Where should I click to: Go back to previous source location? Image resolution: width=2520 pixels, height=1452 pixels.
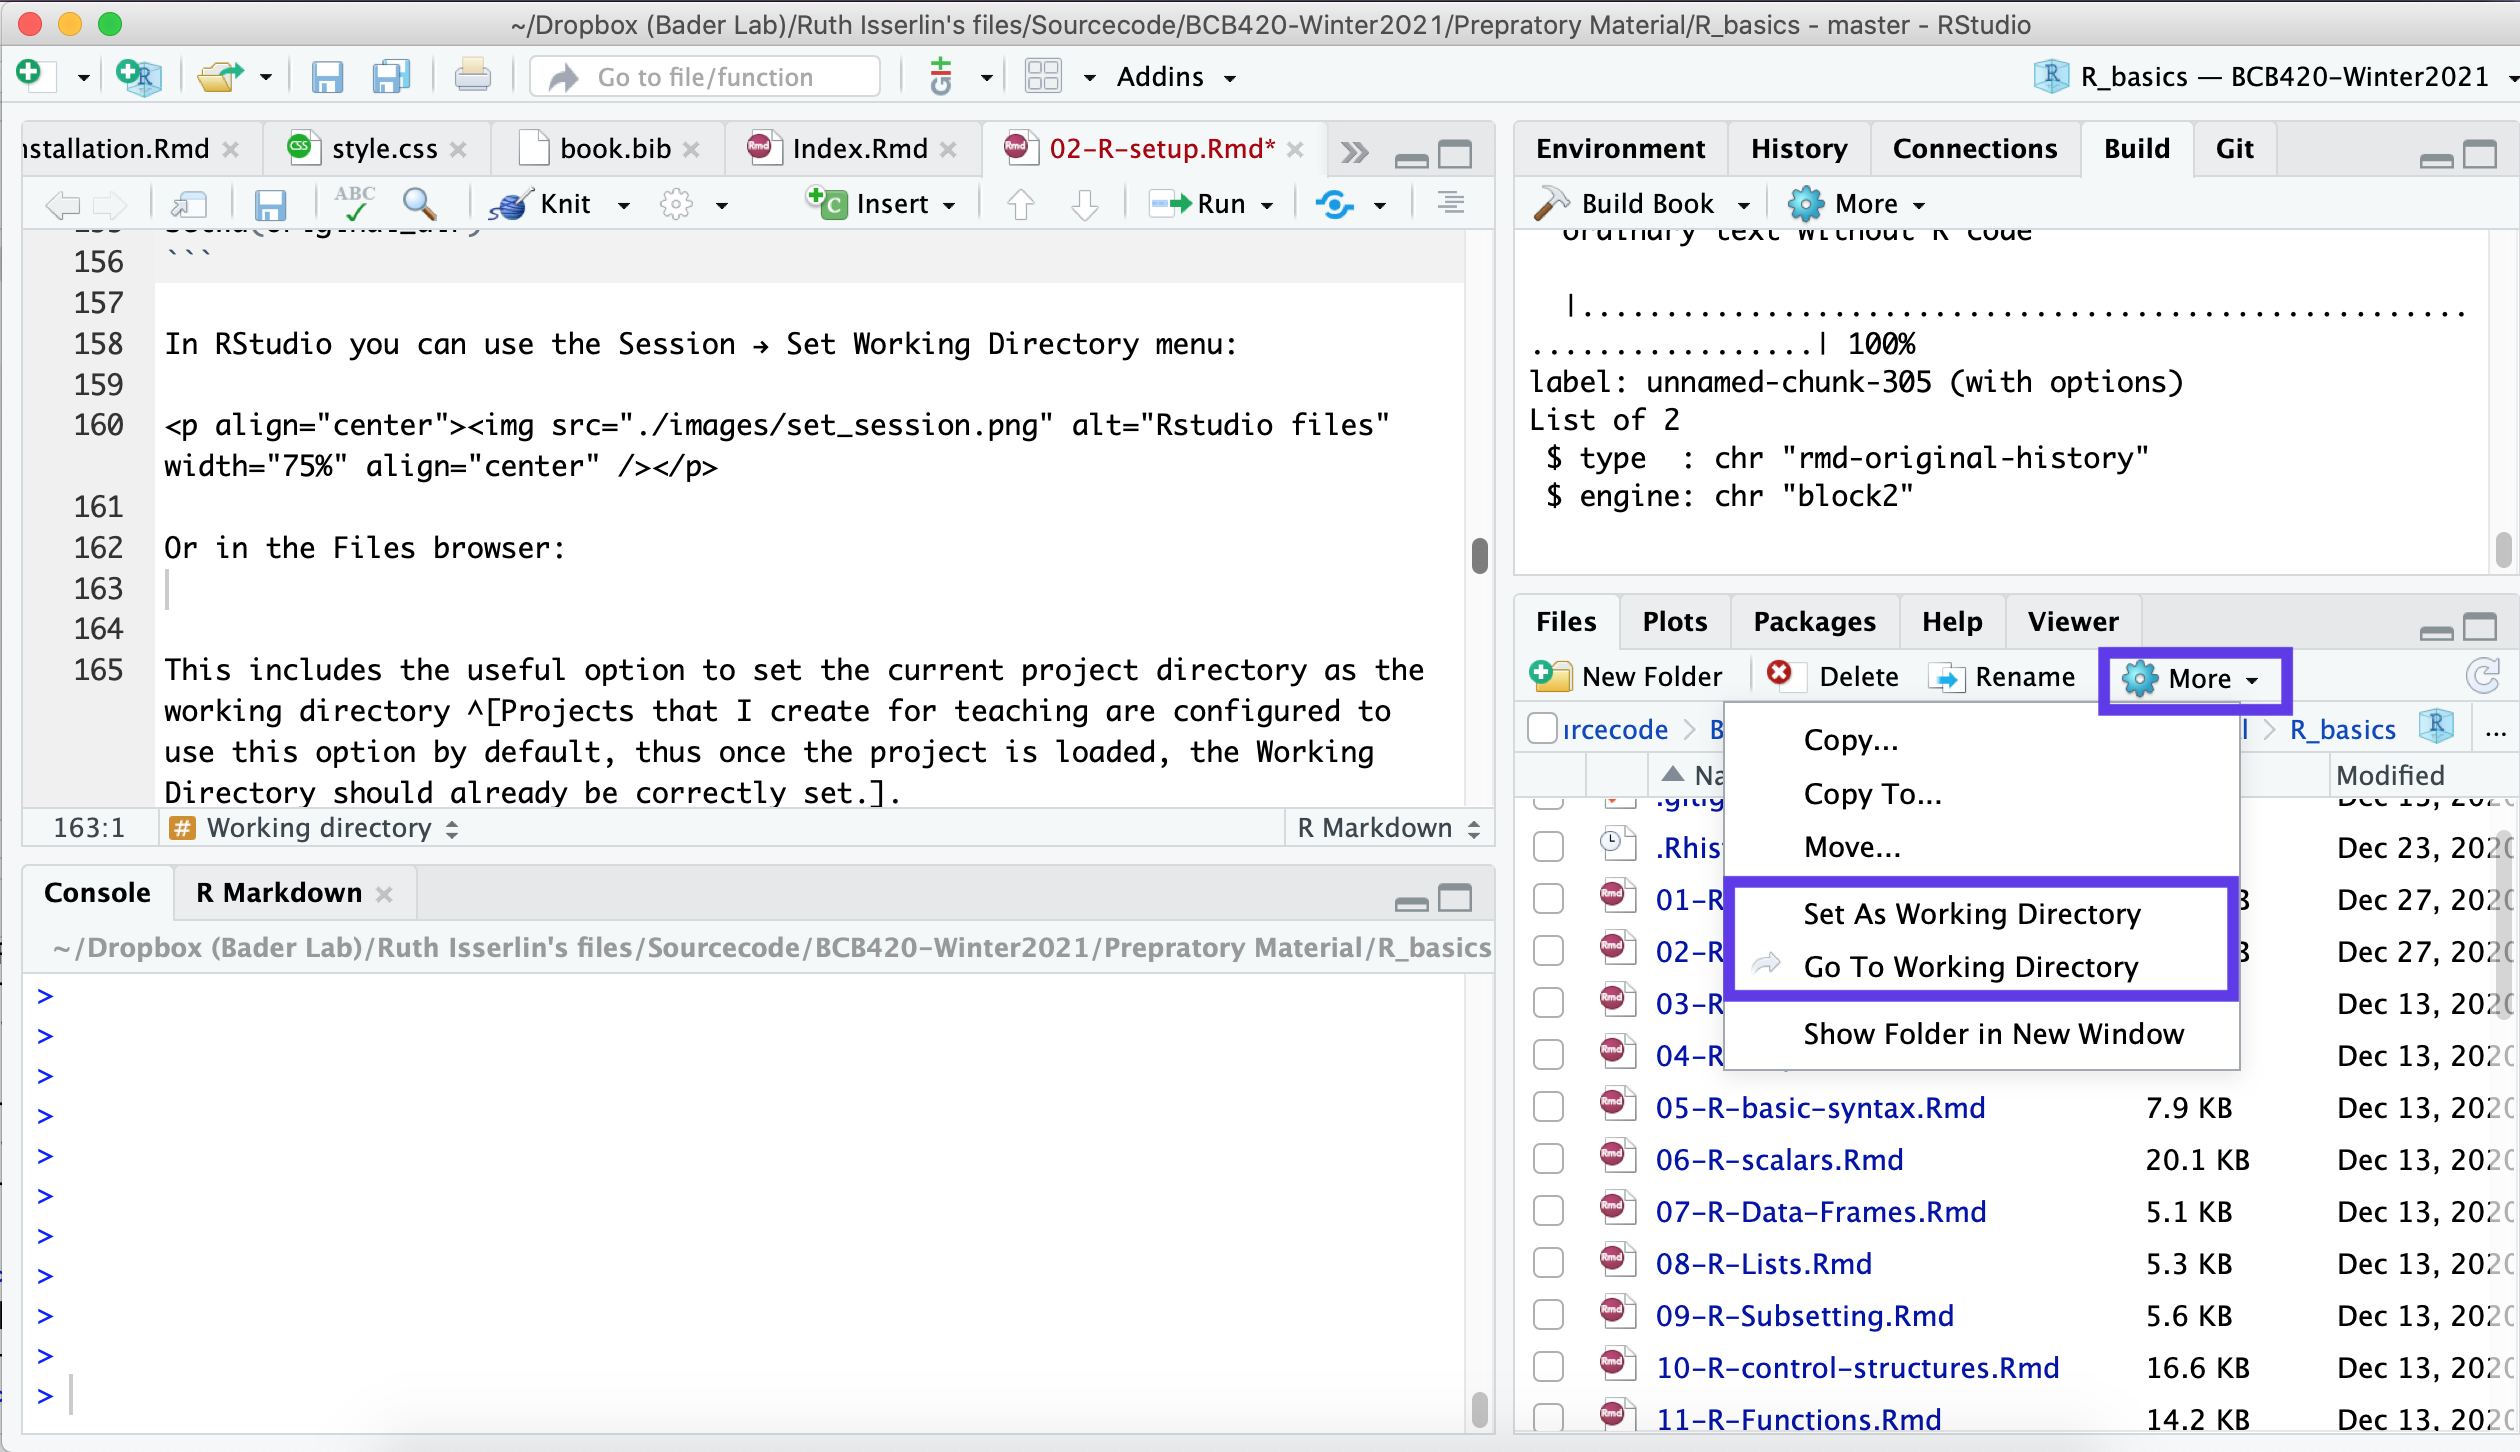pos(62,205)
